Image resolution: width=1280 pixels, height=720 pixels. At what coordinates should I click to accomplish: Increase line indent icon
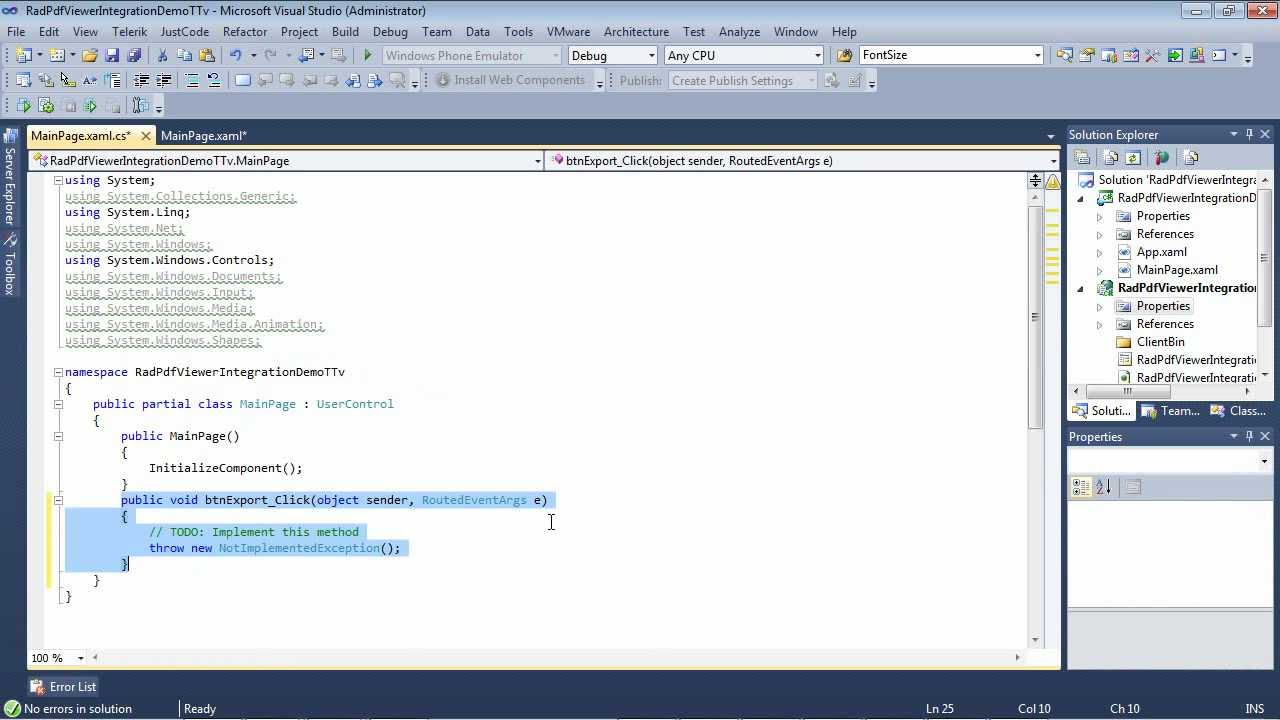(x=163, y=80)
